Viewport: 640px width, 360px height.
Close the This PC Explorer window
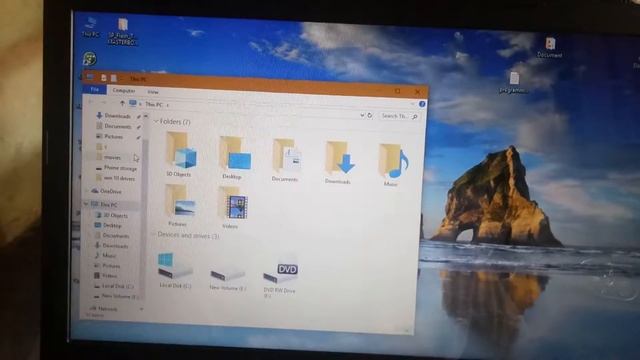[417, 92]
